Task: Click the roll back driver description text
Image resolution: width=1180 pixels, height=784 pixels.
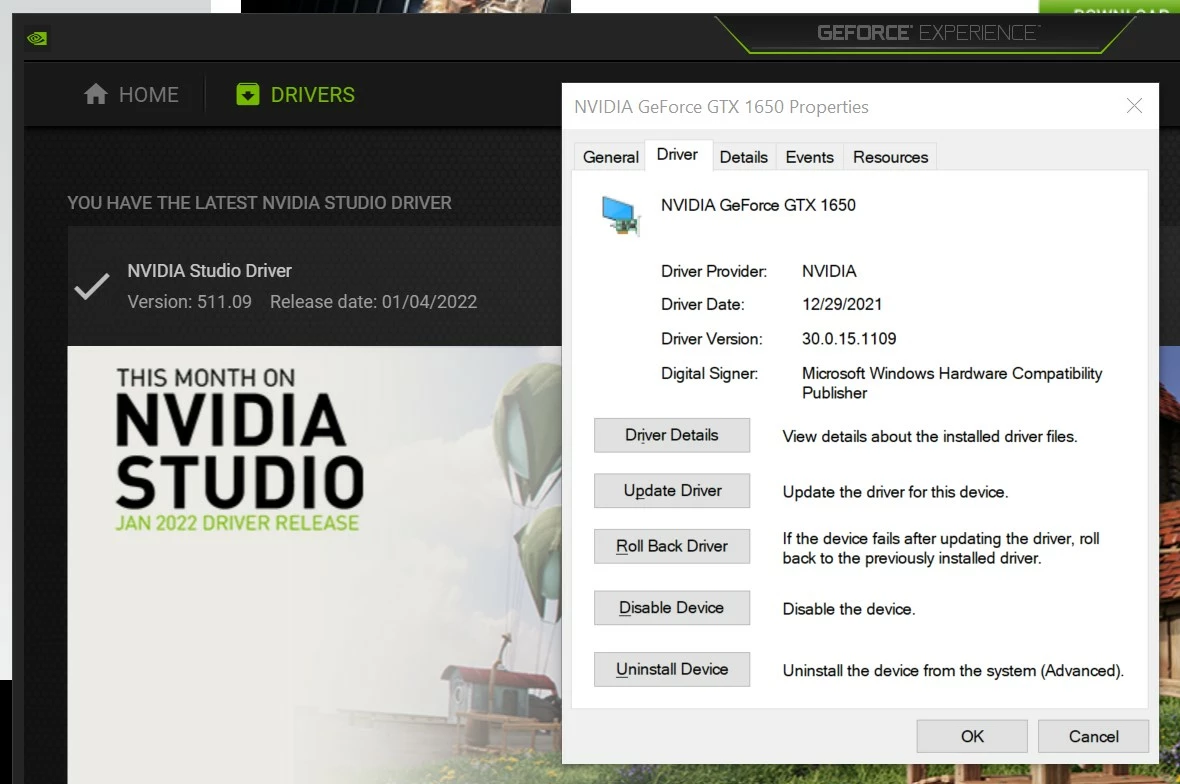Action: click(941, 548)
